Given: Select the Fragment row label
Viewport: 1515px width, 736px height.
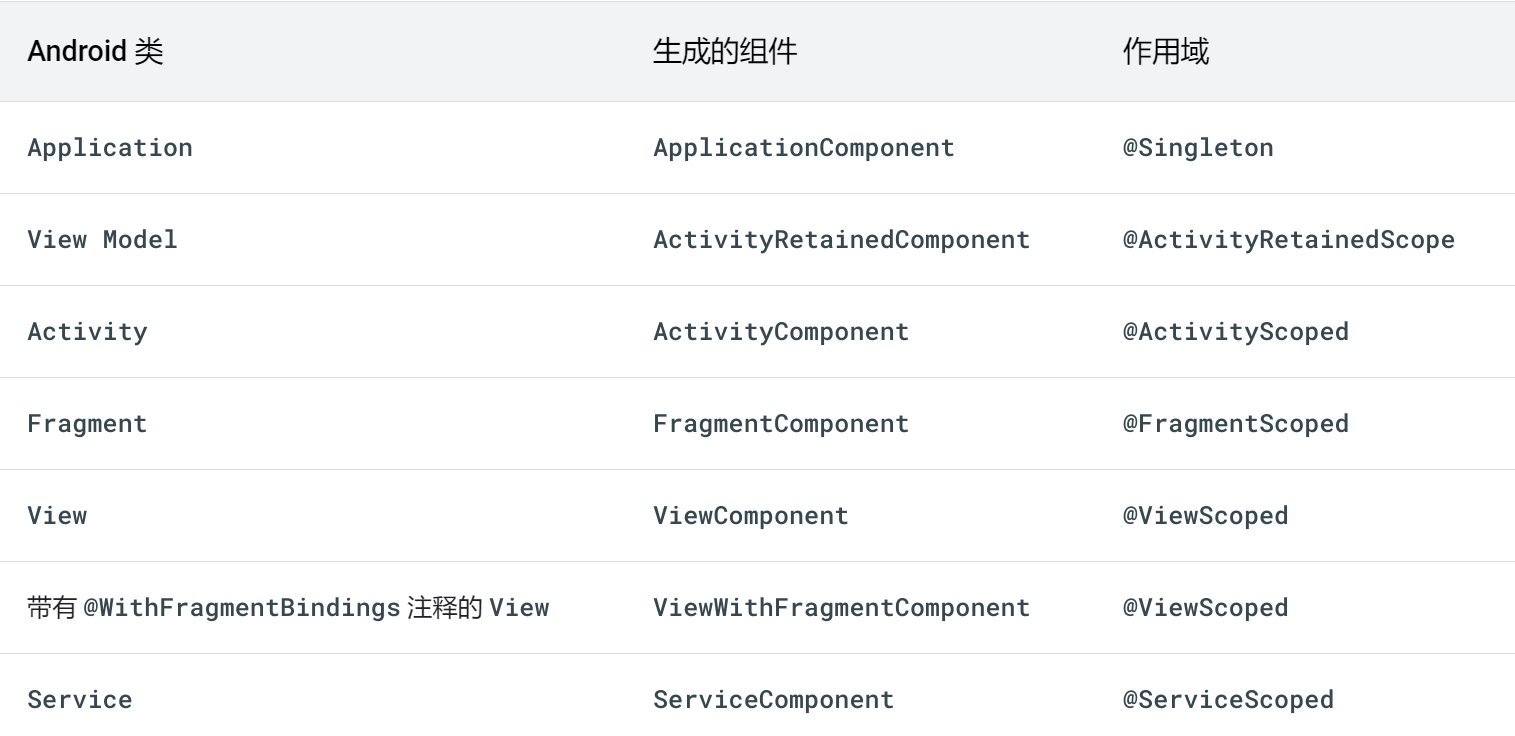Looking at the screenshot, I should pos(87,423).
